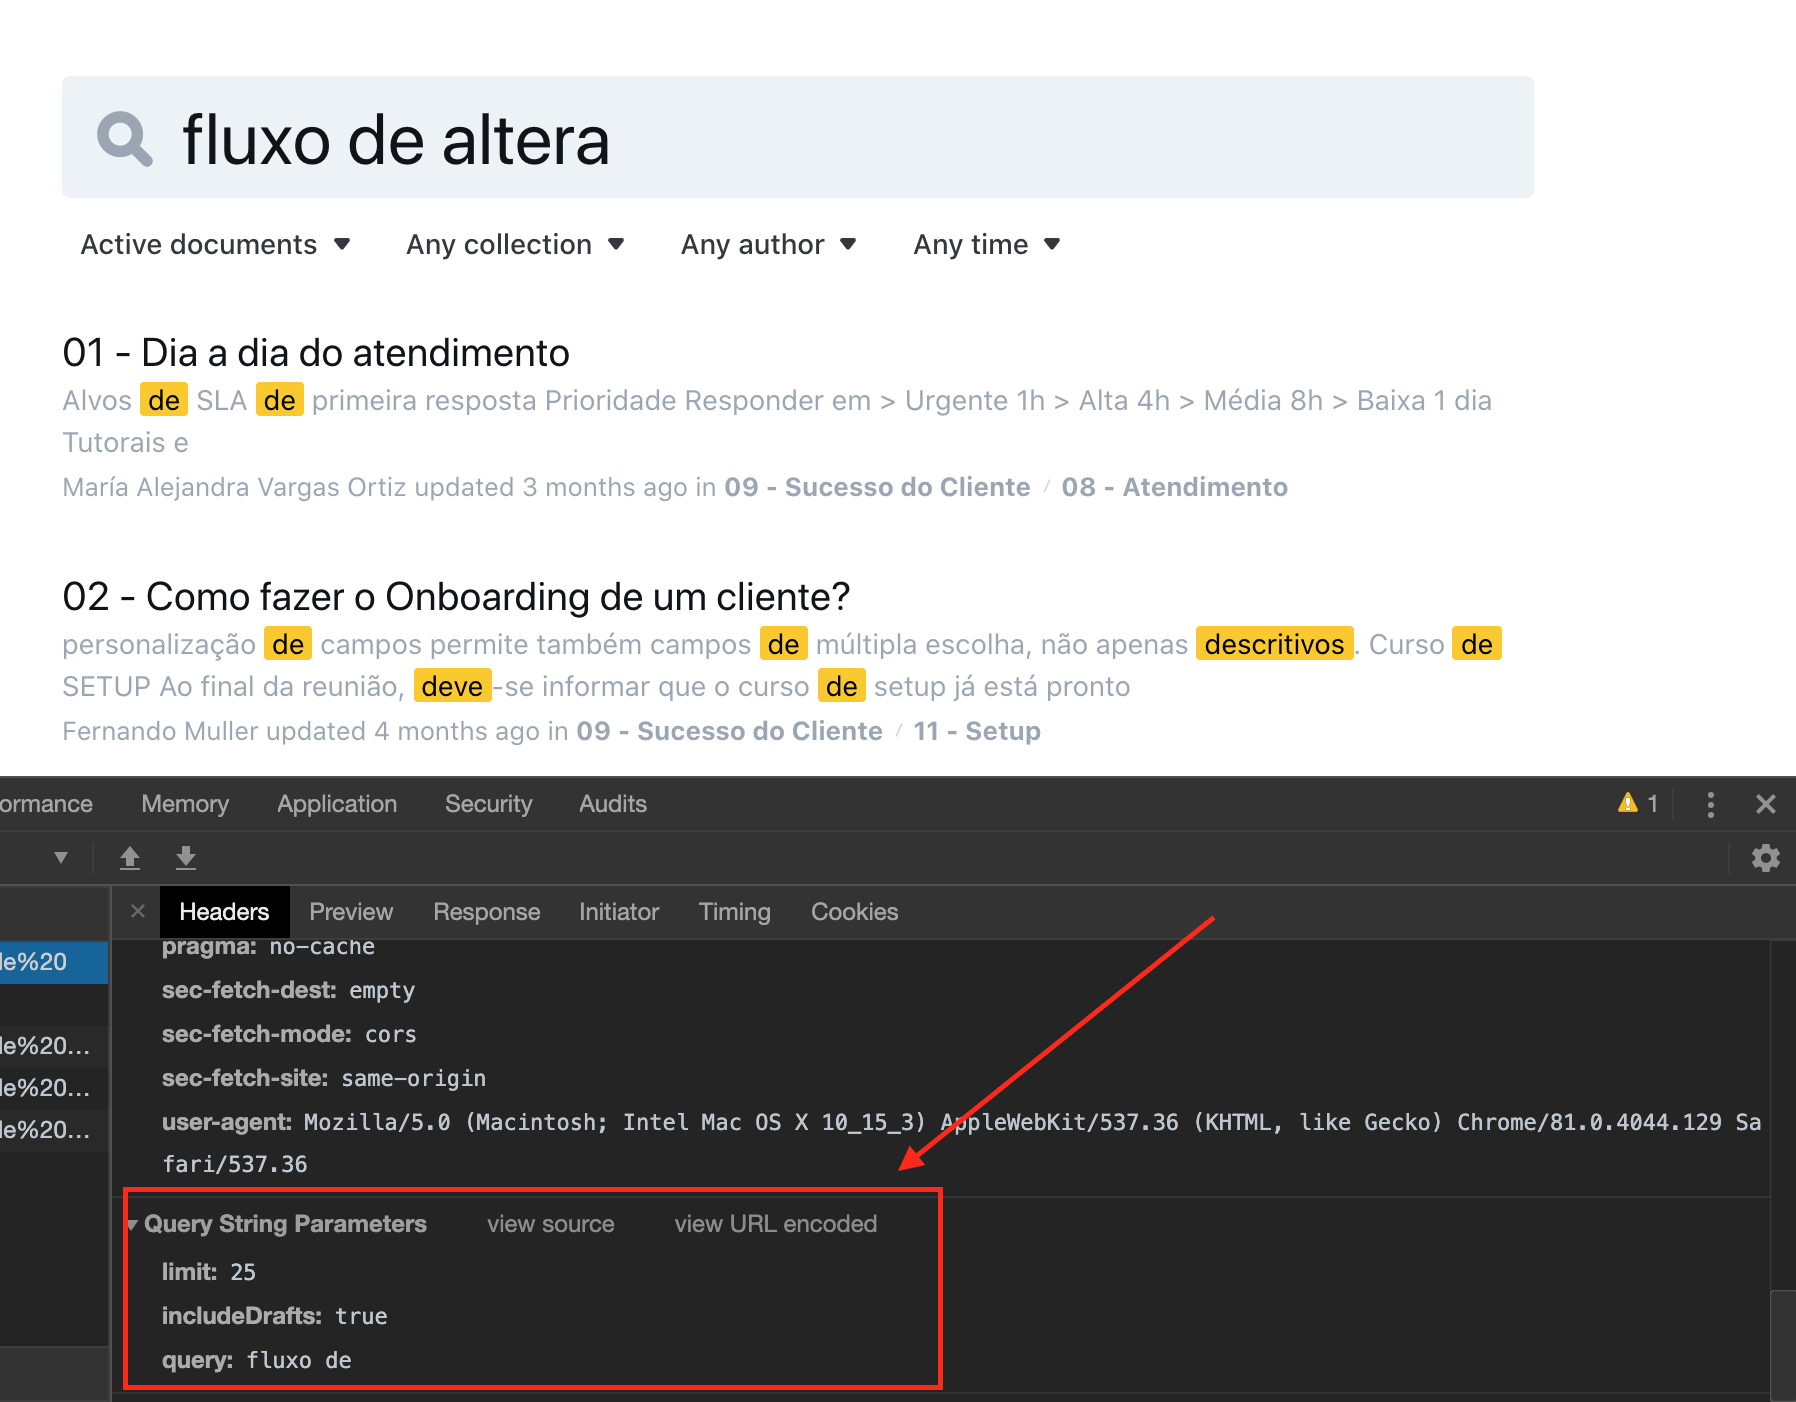
Task: Open the Active documents filter dropdown
Action: coord(215,244)
